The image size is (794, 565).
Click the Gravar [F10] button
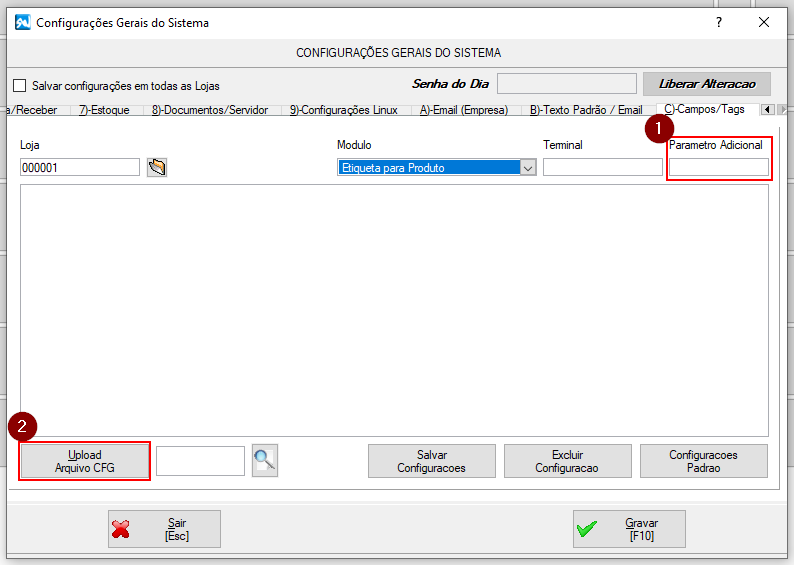(629, 529)
